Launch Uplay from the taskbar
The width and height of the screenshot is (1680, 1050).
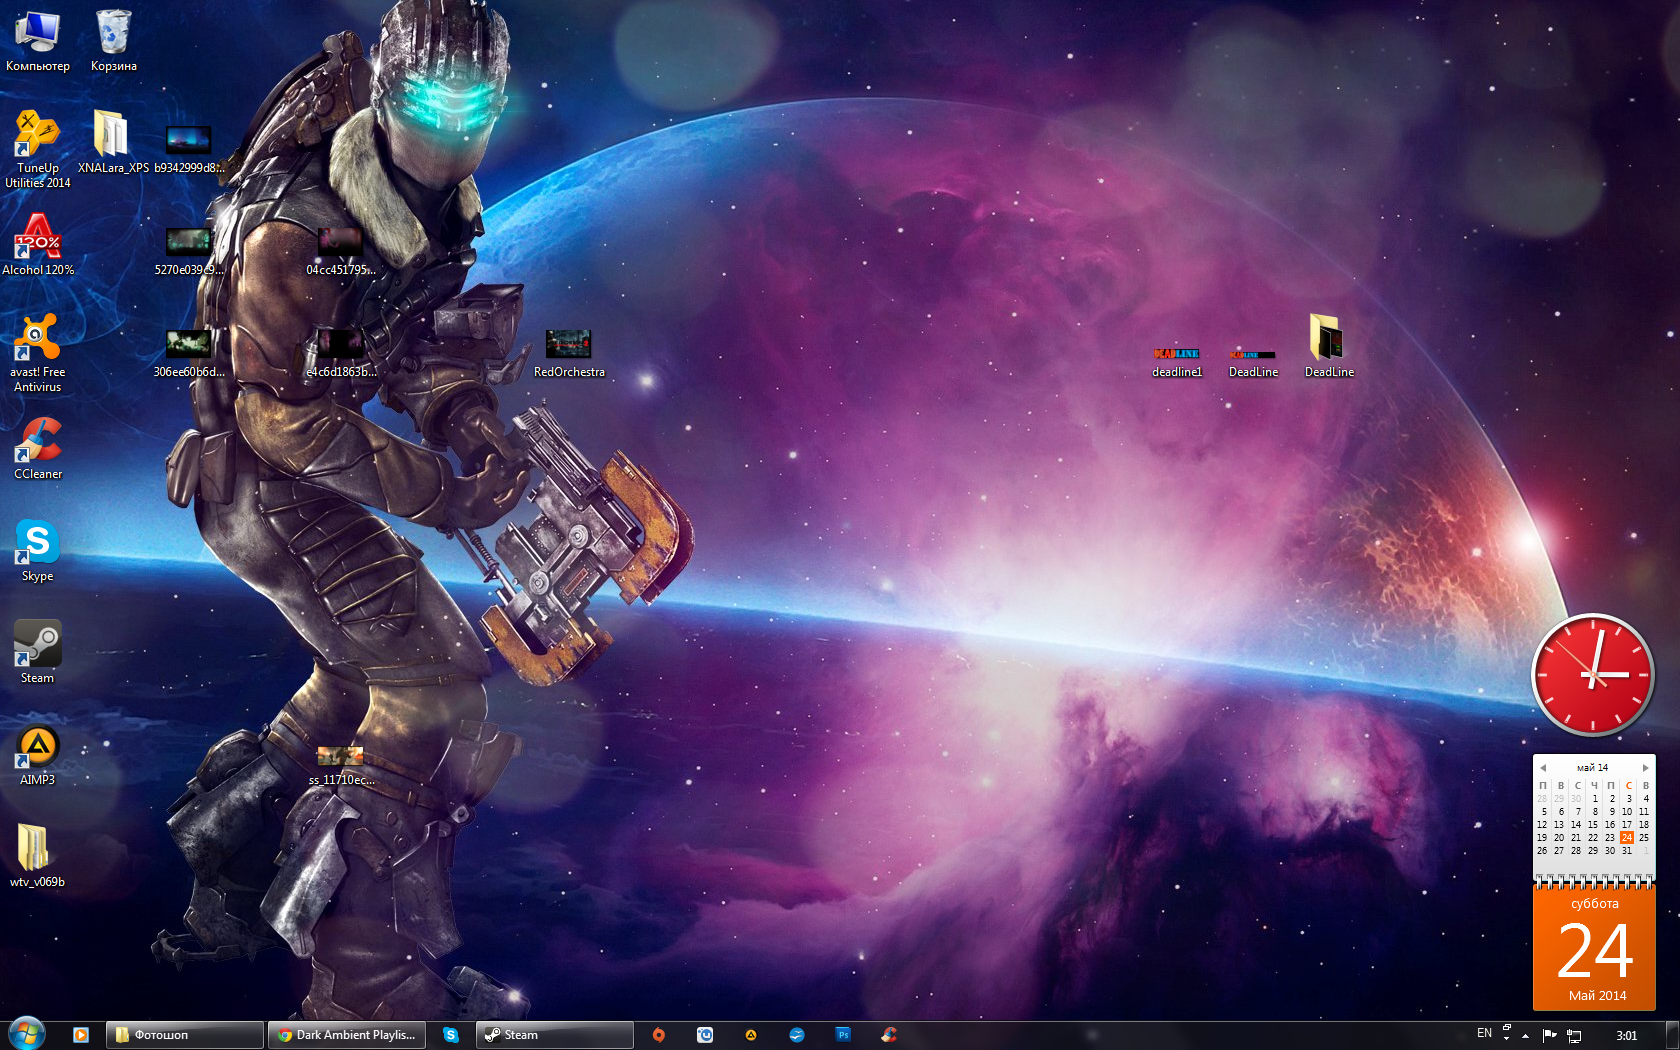pyautogui.click(x=705, y=1035)
